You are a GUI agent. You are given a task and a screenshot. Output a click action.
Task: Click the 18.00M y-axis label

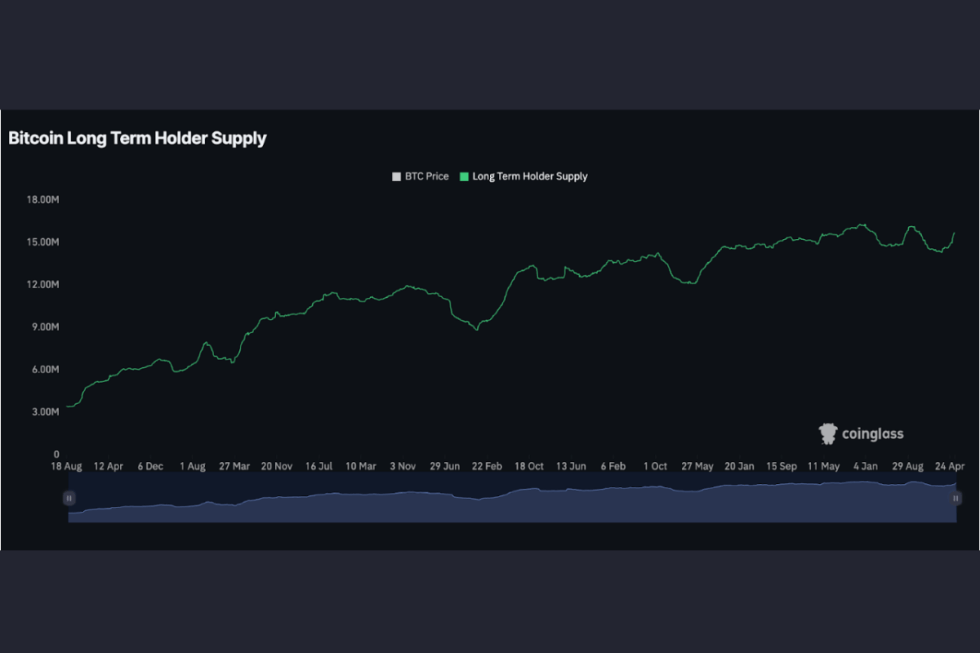pos(43,199)
